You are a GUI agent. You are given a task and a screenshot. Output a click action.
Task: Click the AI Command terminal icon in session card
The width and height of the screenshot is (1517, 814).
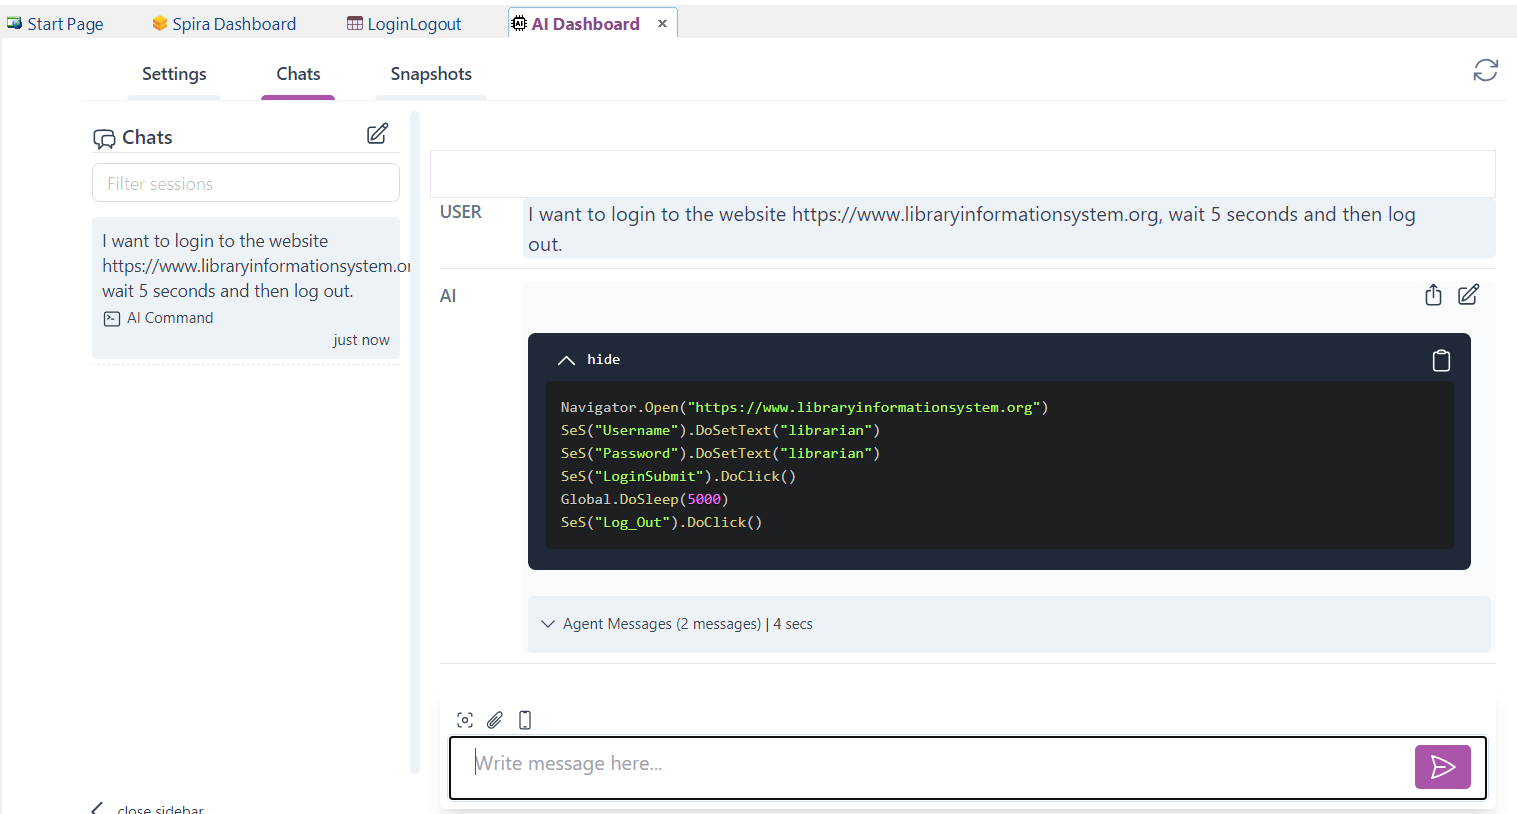point(111,318)
